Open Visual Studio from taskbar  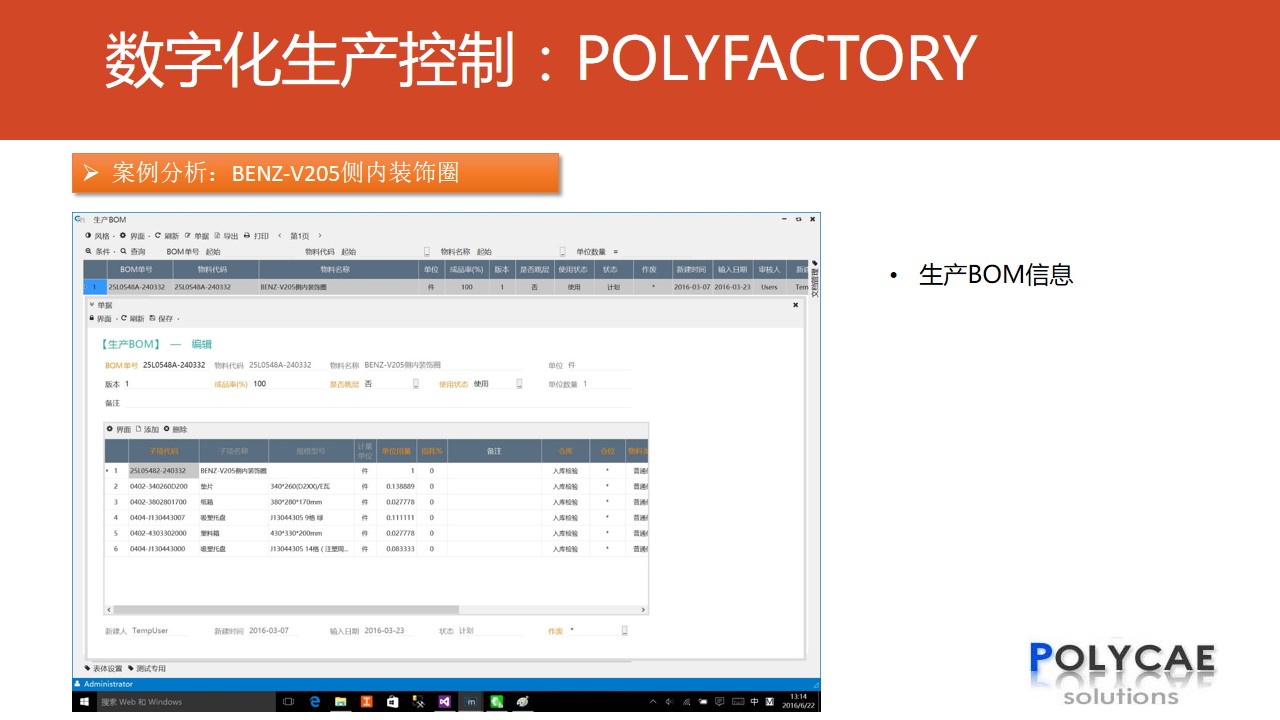[445, 702]
